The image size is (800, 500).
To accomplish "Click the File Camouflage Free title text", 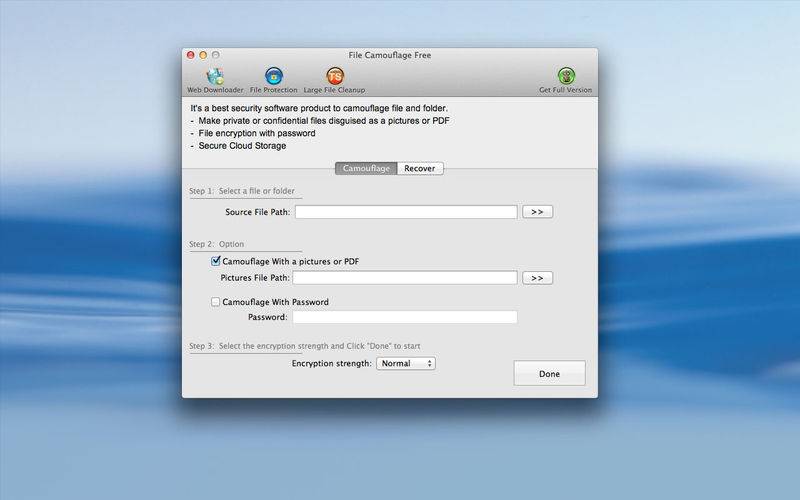I will [390, 55].
